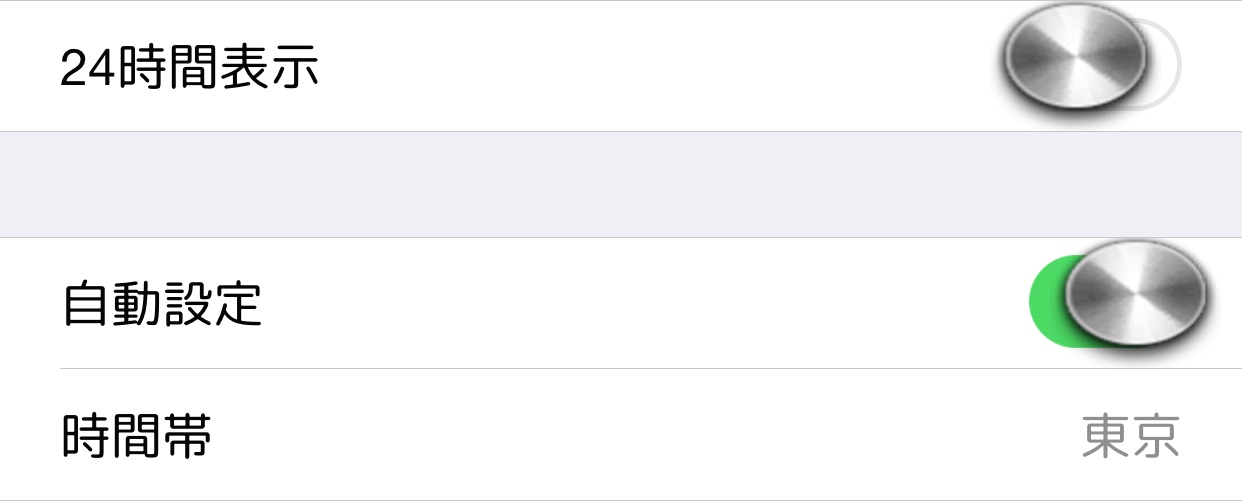Toggle the 24時間表示 switch on
The width and height of the screenshot is (1242, 501).
(1089, 66)
